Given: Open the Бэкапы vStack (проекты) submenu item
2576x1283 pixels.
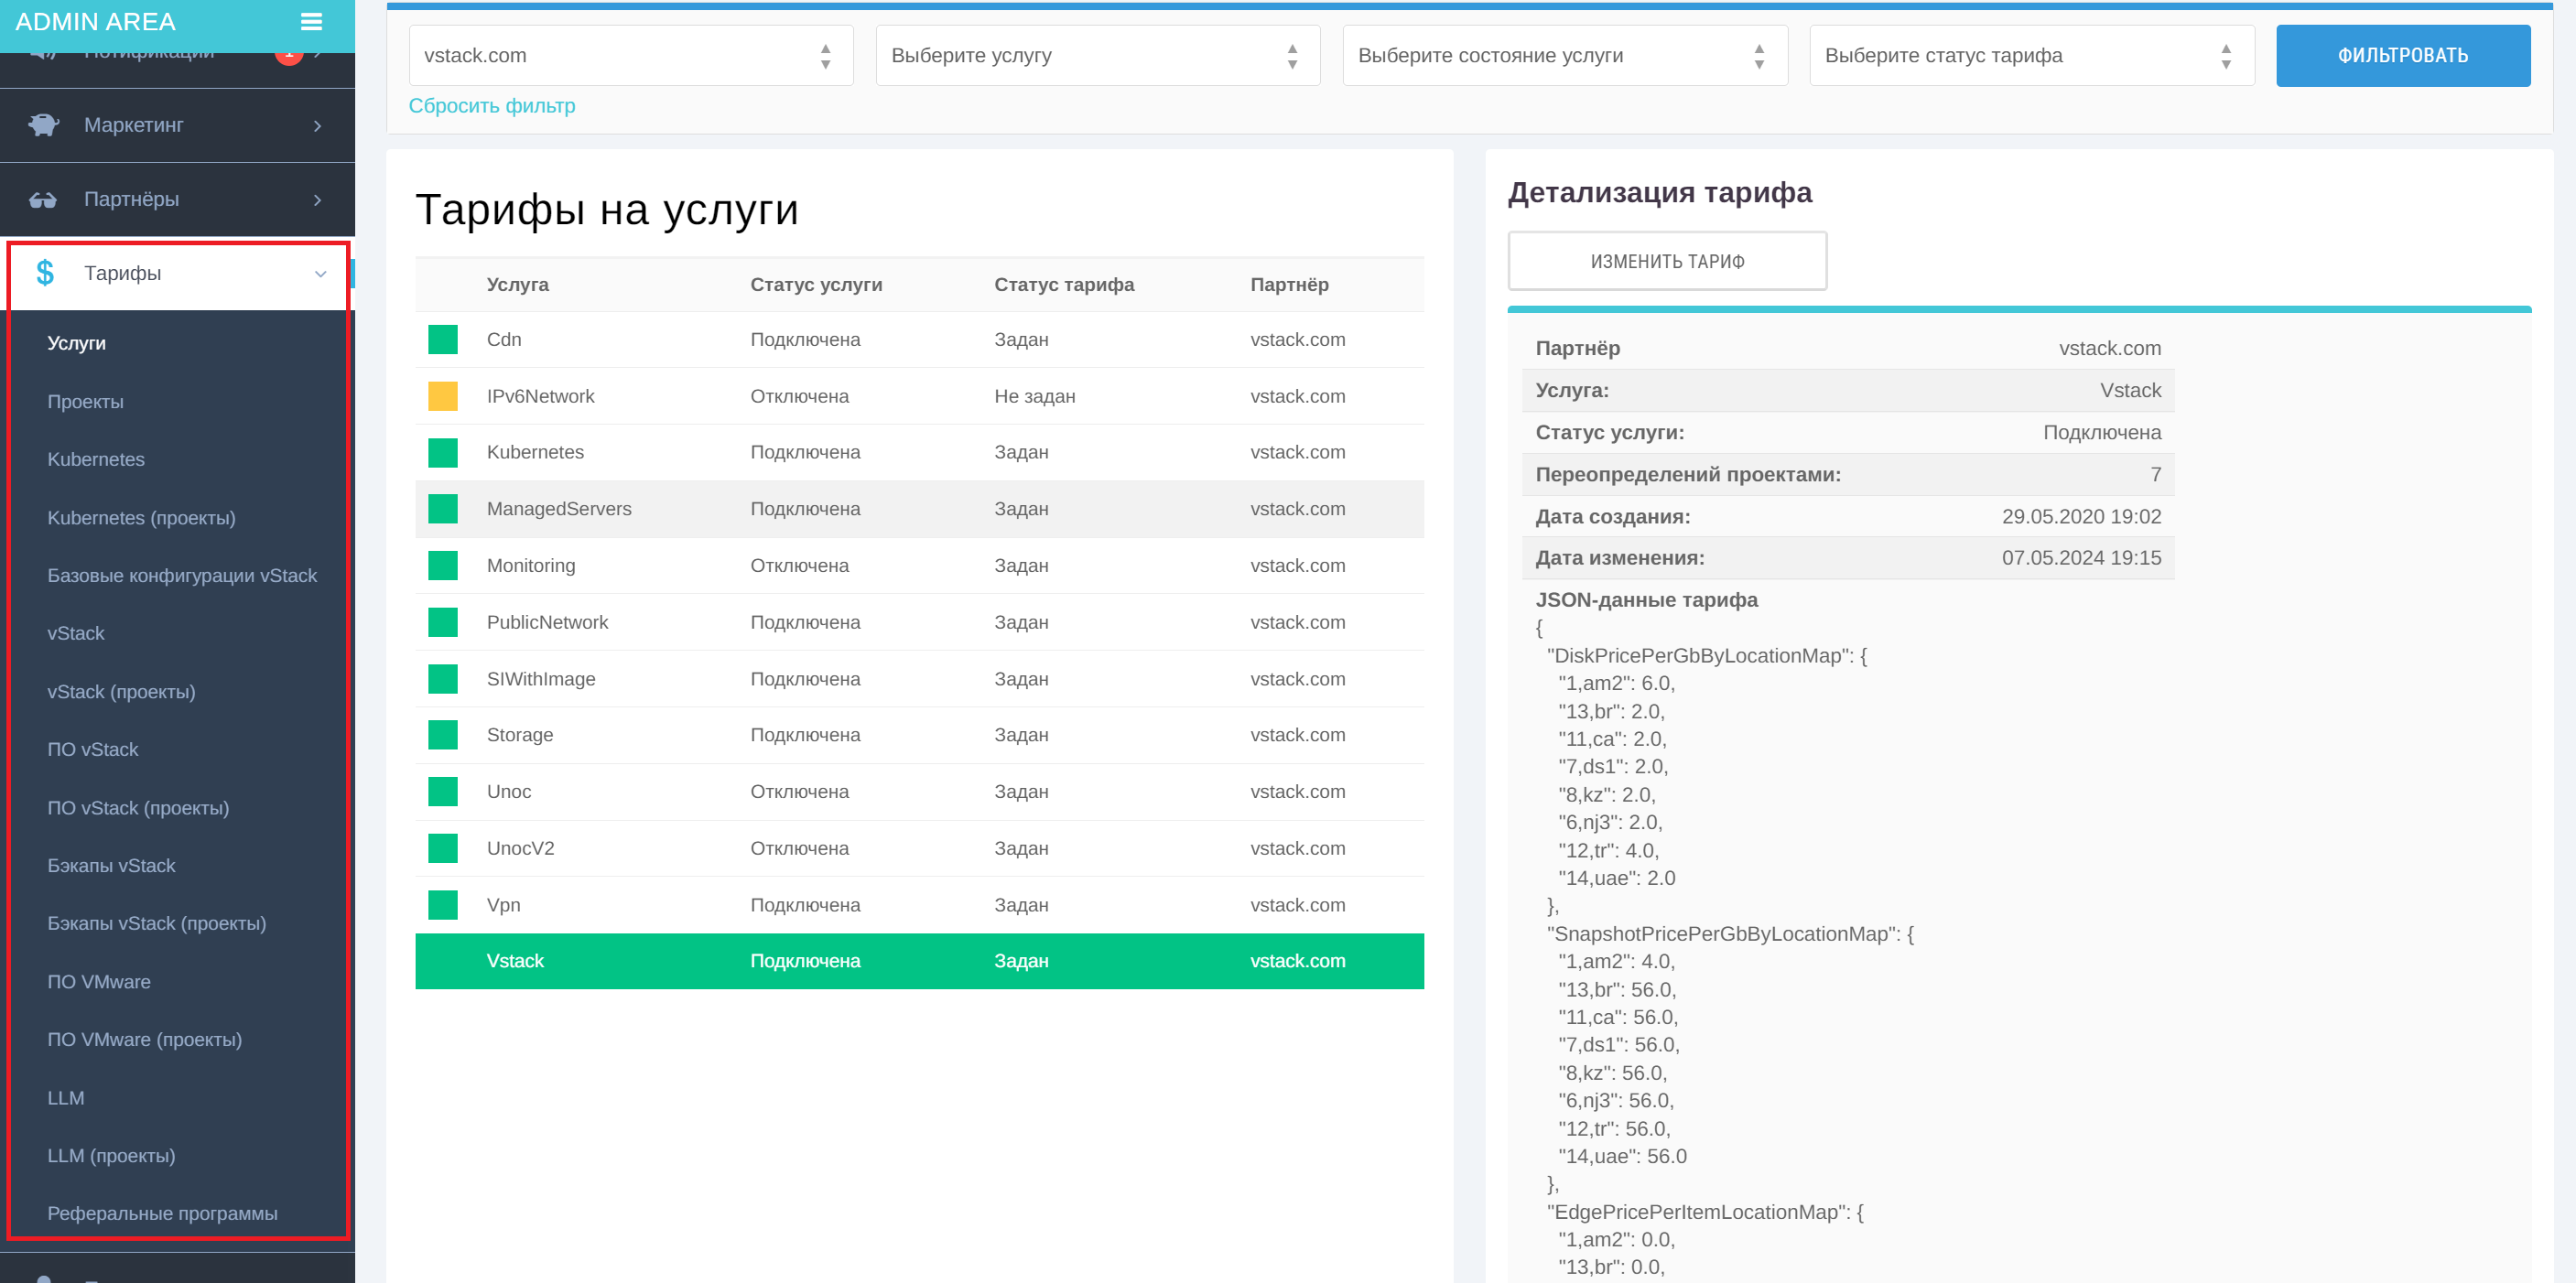Looking at the screenshot, I should coord(157,924).
